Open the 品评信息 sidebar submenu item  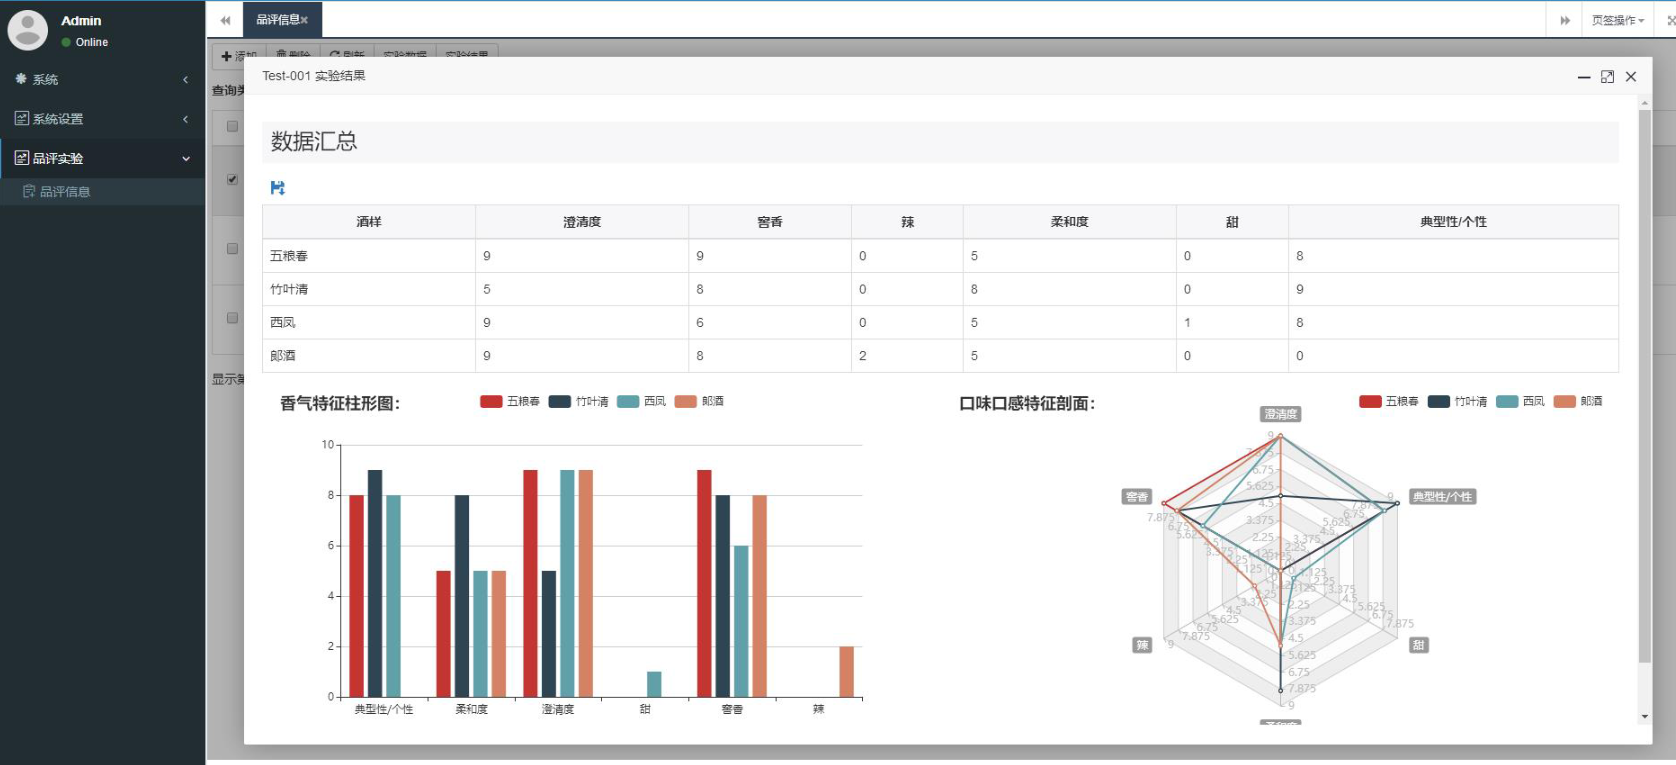coord(102,191)
